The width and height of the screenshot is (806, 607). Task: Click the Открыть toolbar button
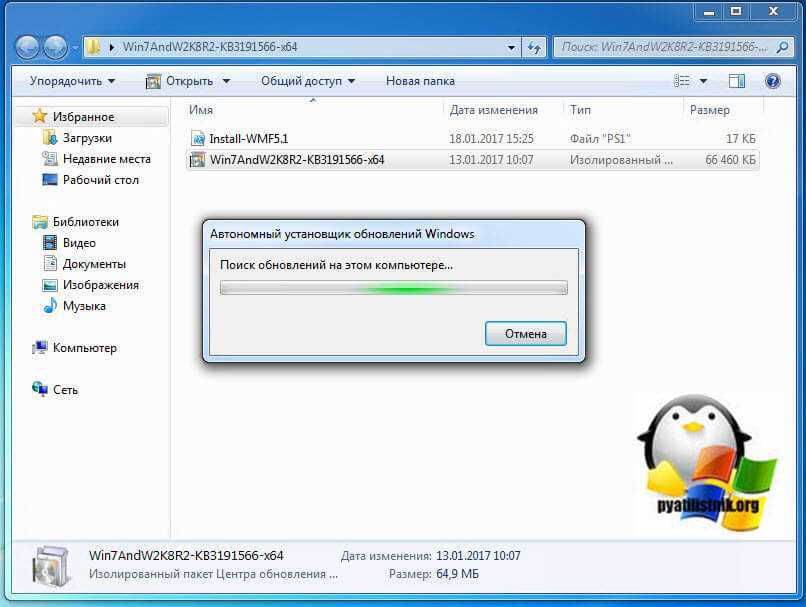coord(179,81)
